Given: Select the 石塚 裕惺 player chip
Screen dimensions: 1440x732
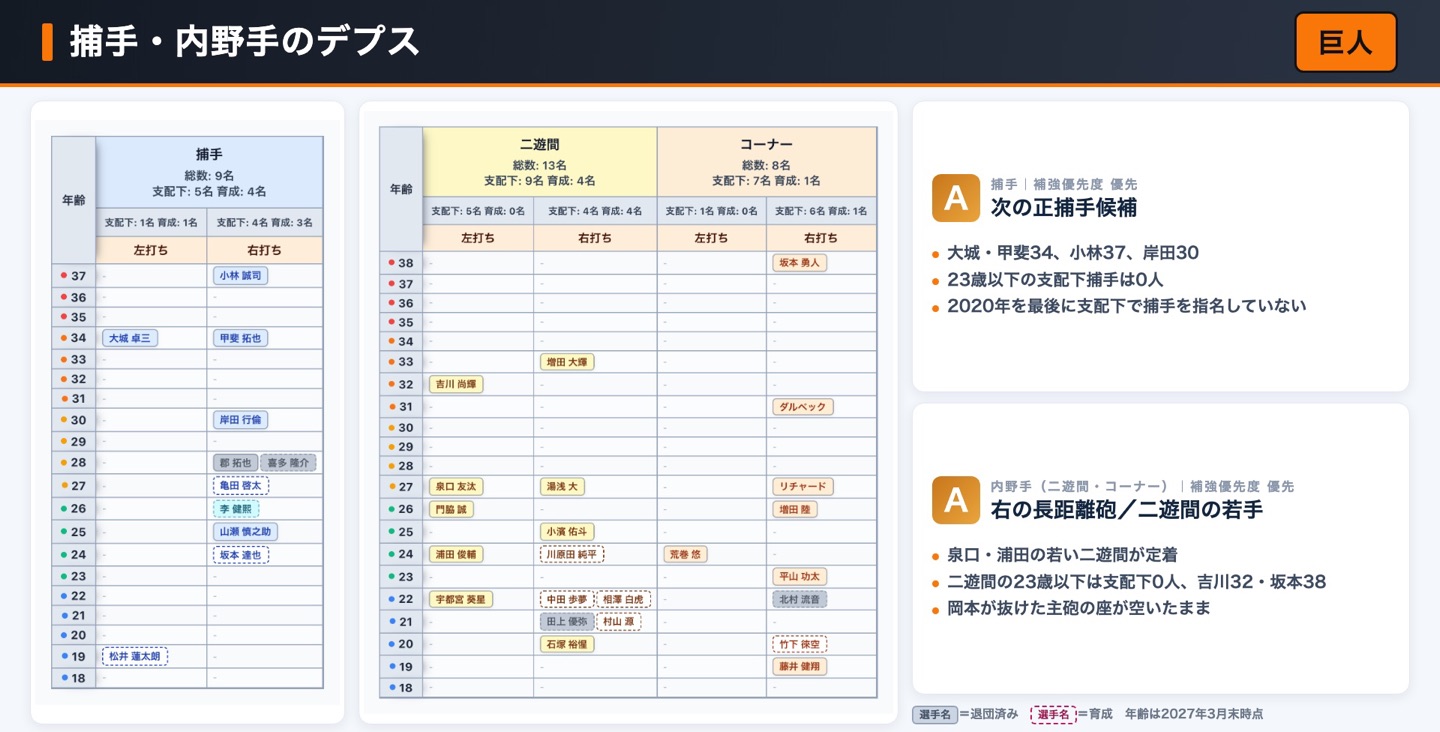Looking at the screenshot, I should pyautogui.click(x=567, y=644).
